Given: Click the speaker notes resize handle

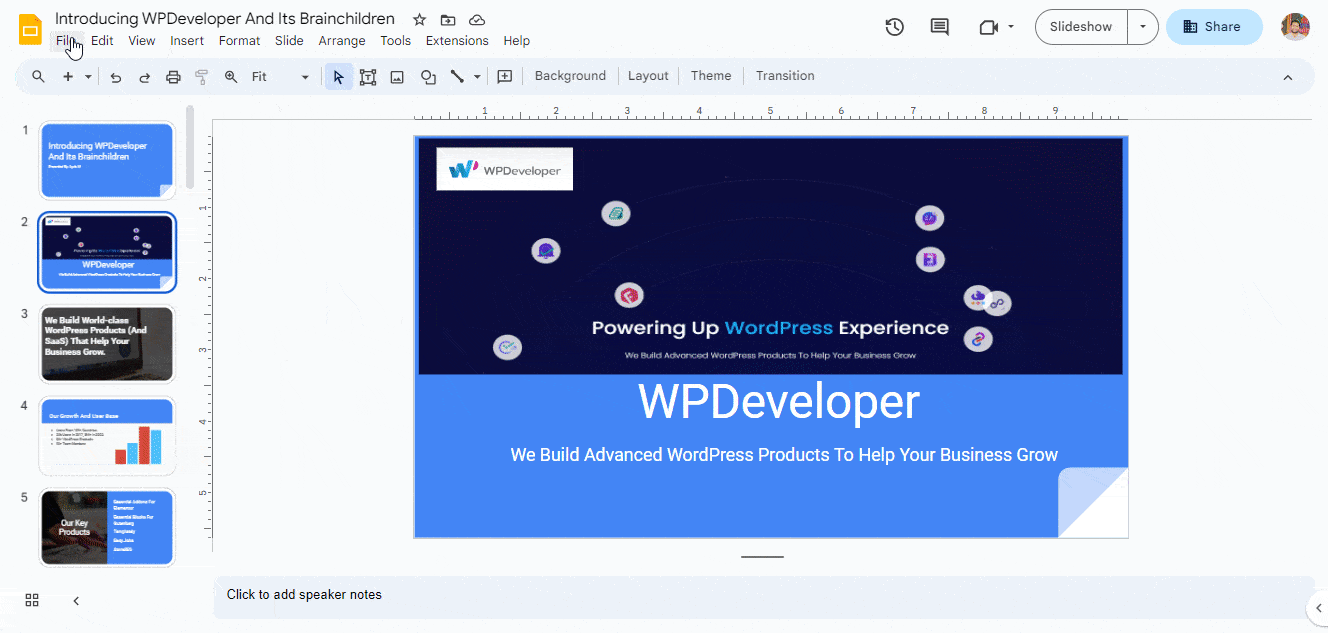Looking at the screenshot, I should pos(762,557).
